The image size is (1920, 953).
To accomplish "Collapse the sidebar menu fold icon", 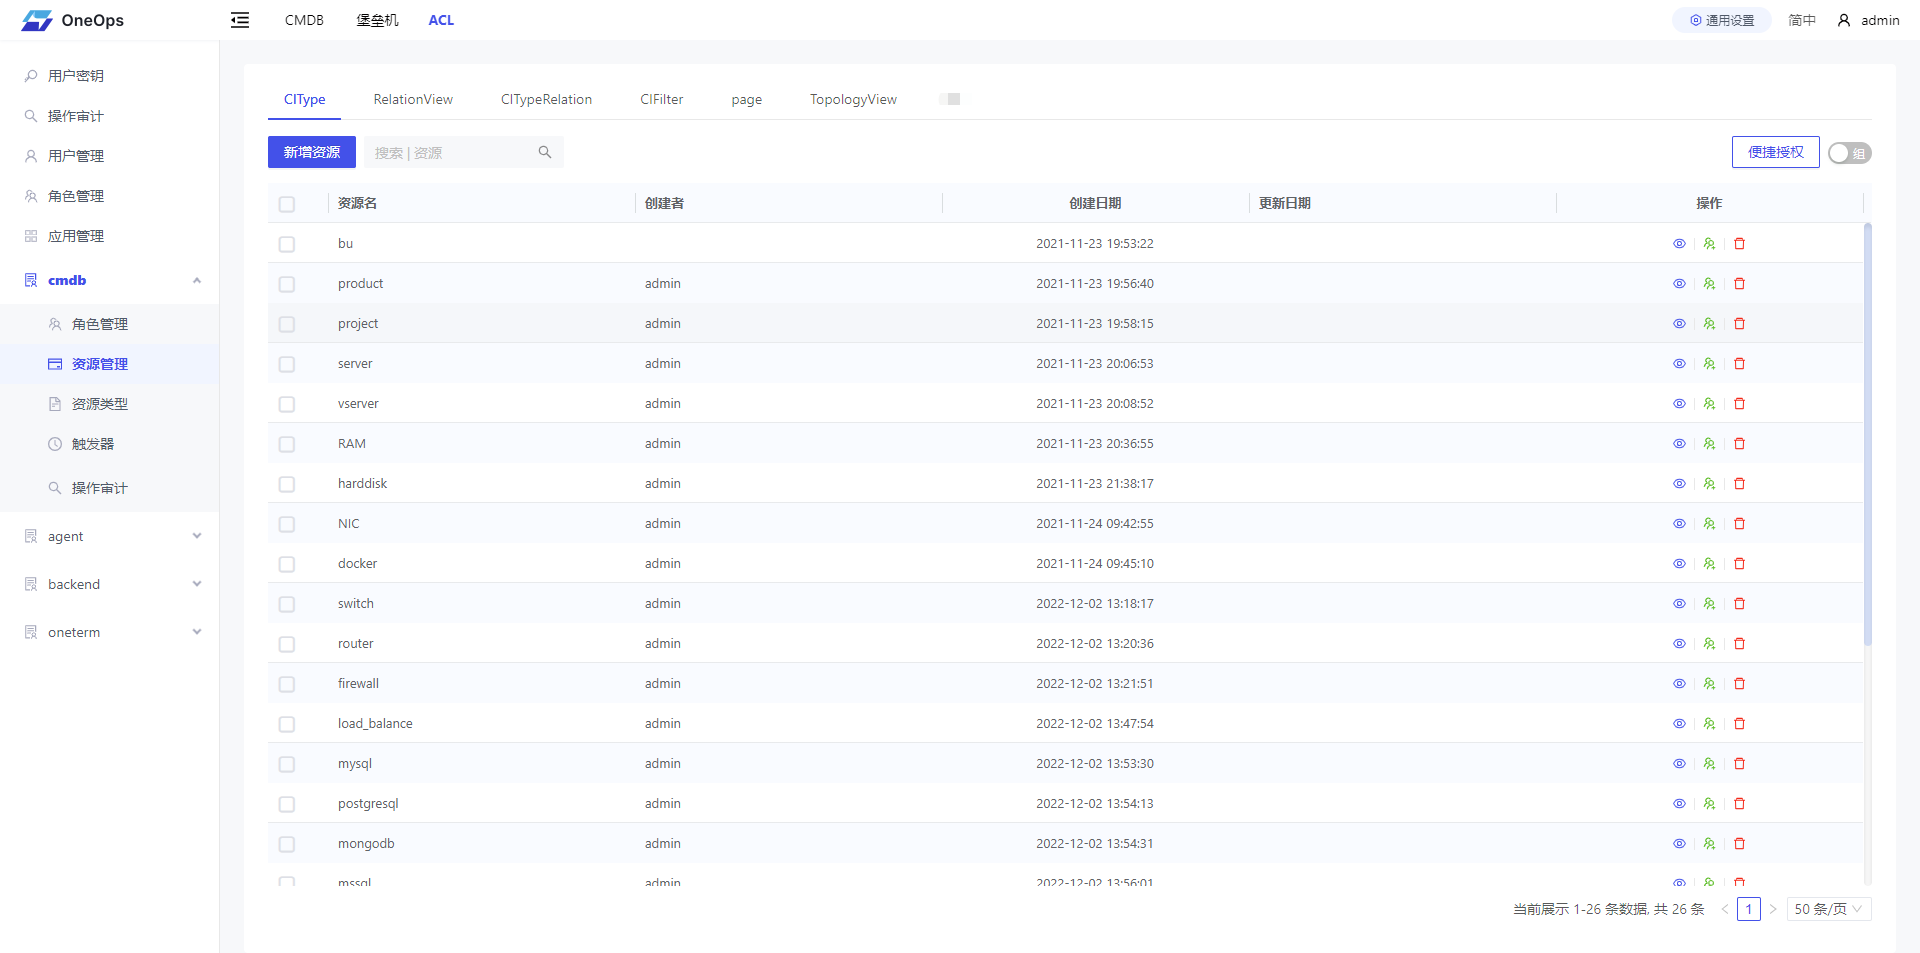I will [x=240, y=20].
